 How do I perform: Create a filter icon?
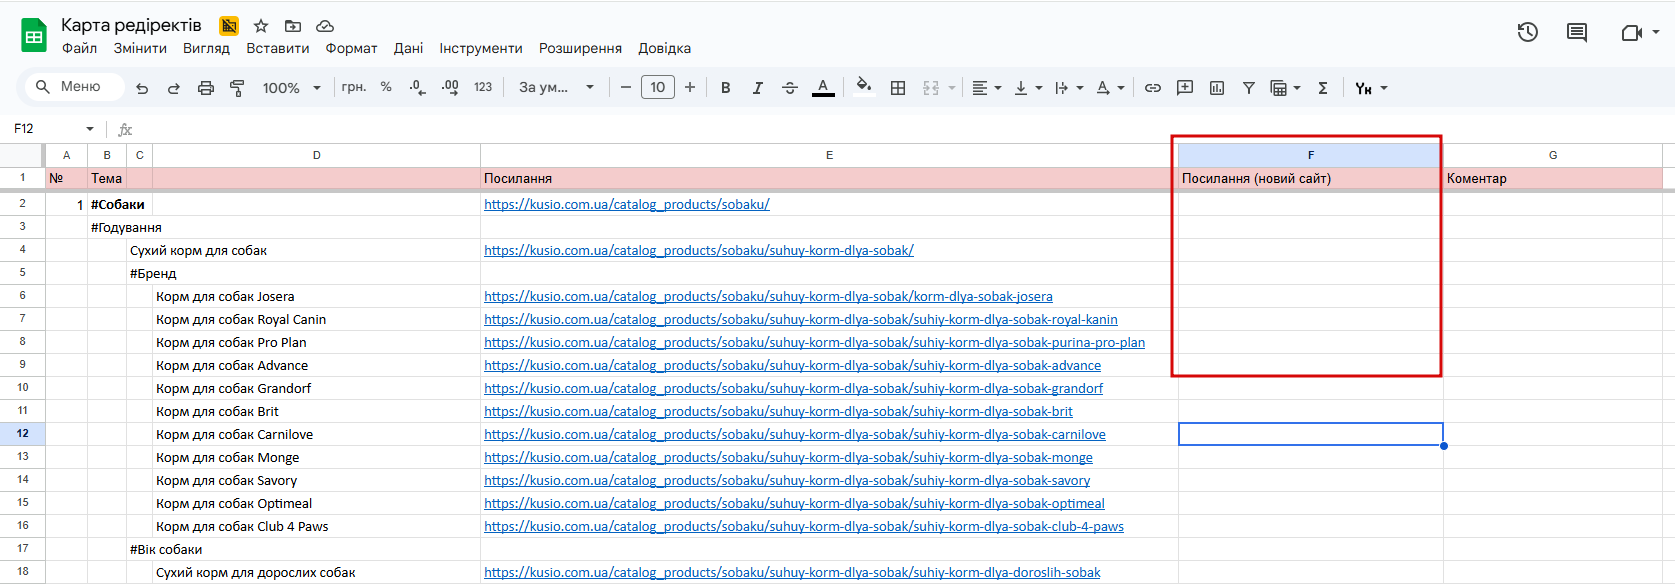(1249, 88)
